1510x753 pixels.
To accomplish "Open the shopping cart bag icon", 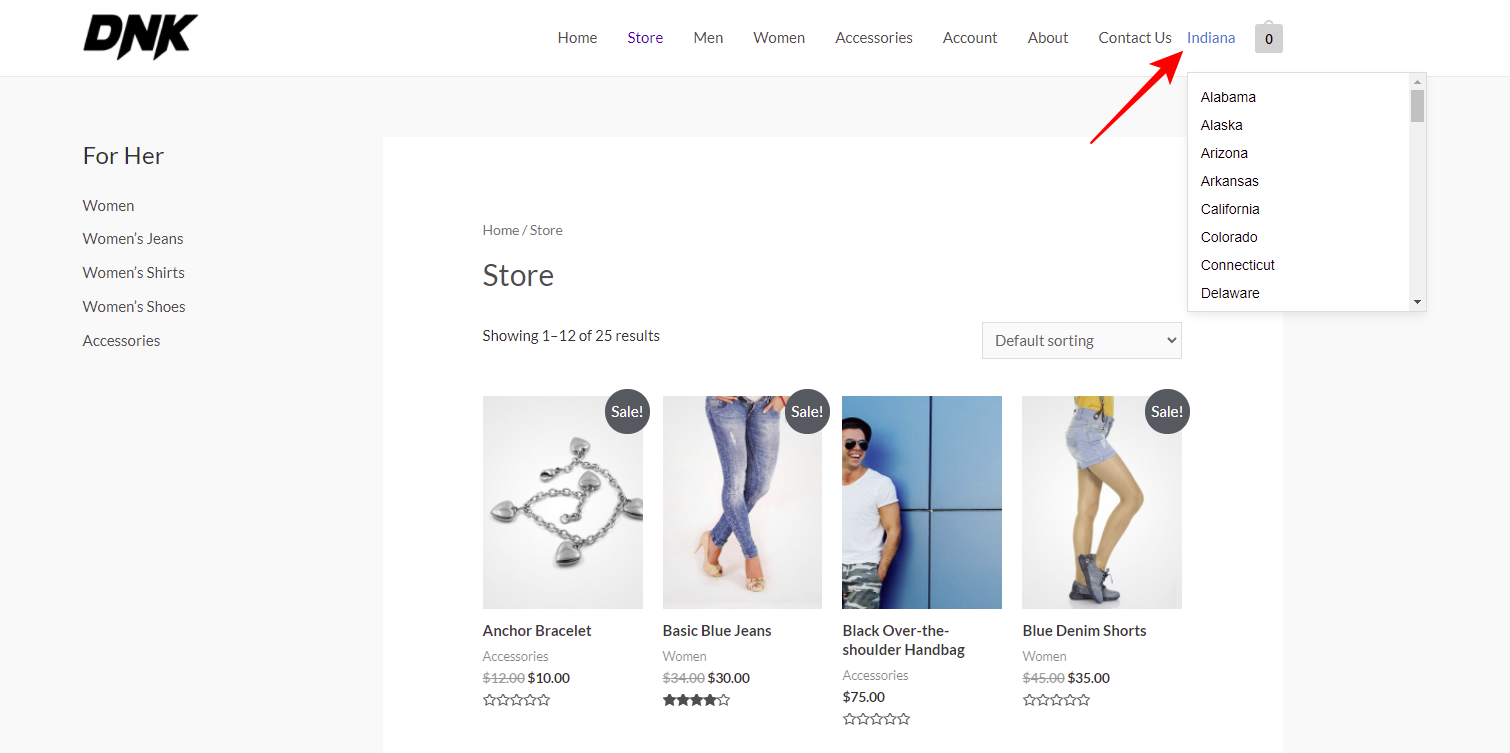I will (x=1268, y=38).
